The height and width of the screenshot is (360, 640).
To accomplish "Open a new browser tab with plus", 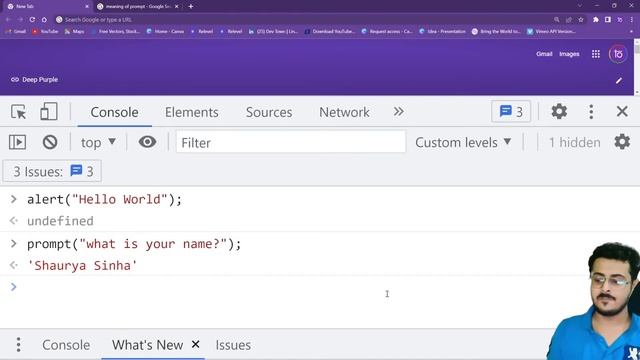I will [x=191, y=7].
